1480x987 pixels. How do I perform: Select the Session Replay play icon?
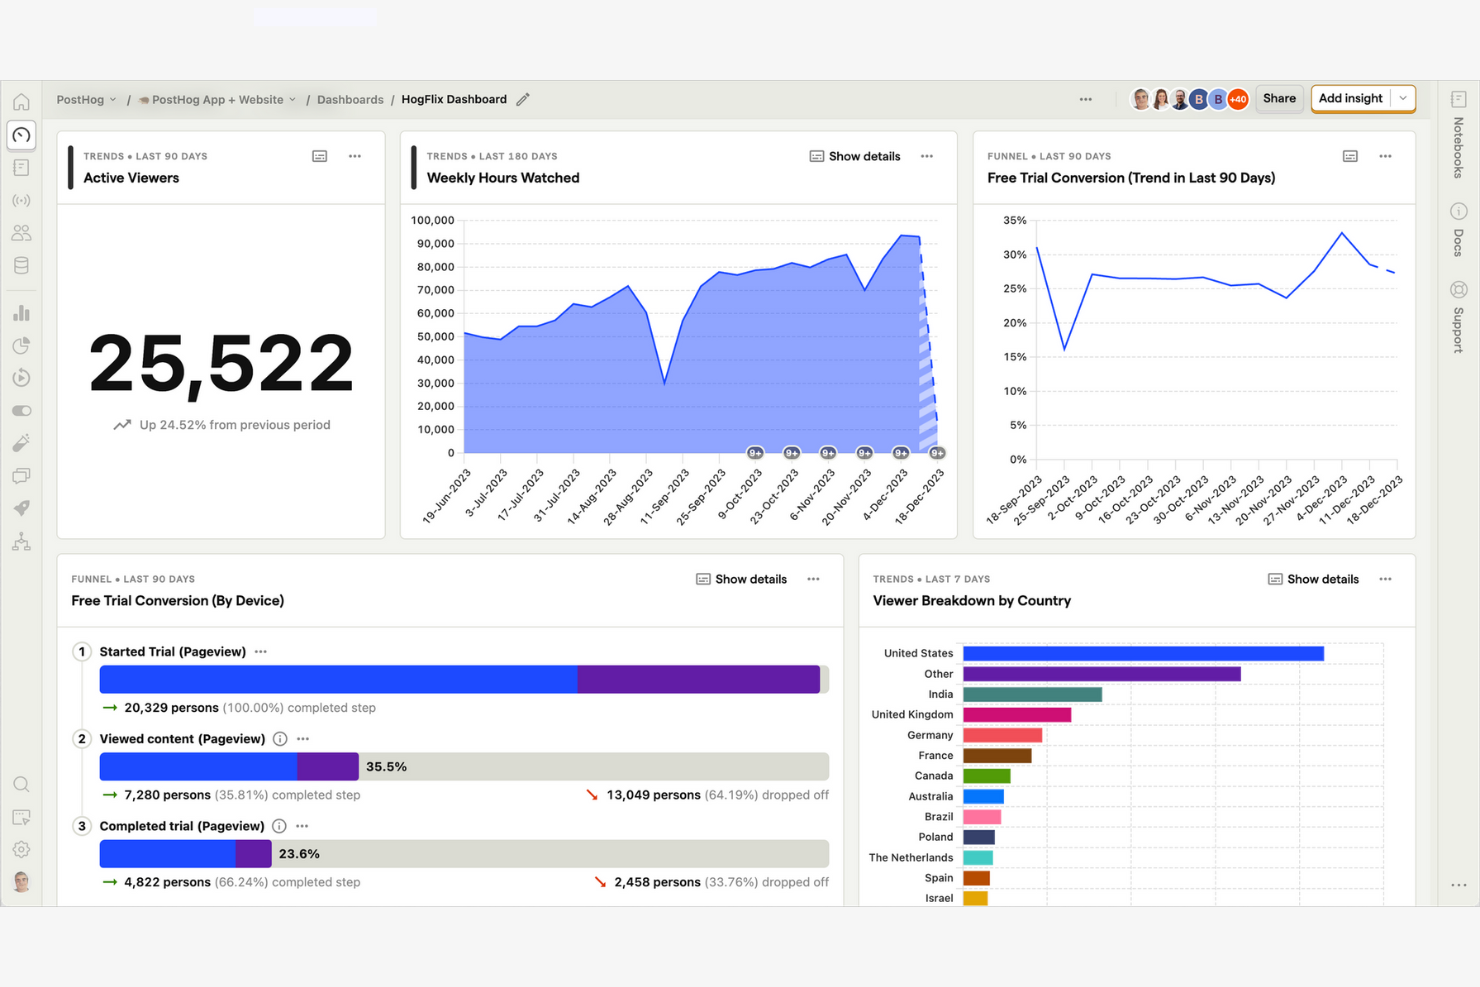(21, 377)
